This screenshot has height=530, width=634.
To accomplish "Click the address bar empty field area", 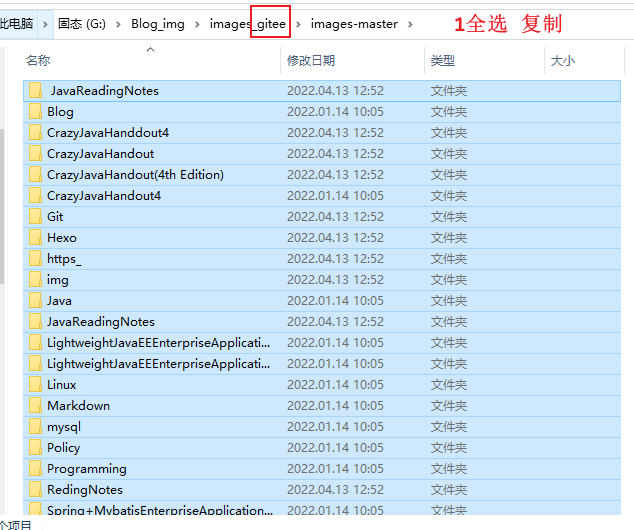I will pyautogui.click(x=526, y=24).
